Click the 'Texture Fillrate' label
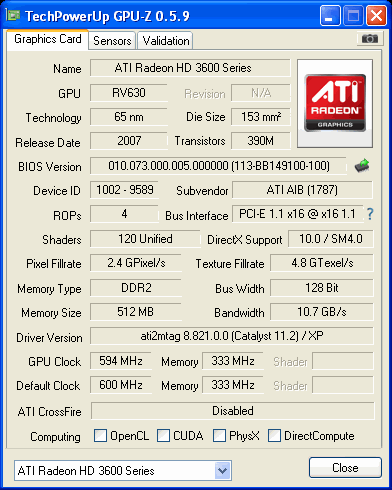Viewport: 392px width, 490px height. click(230, 264)
